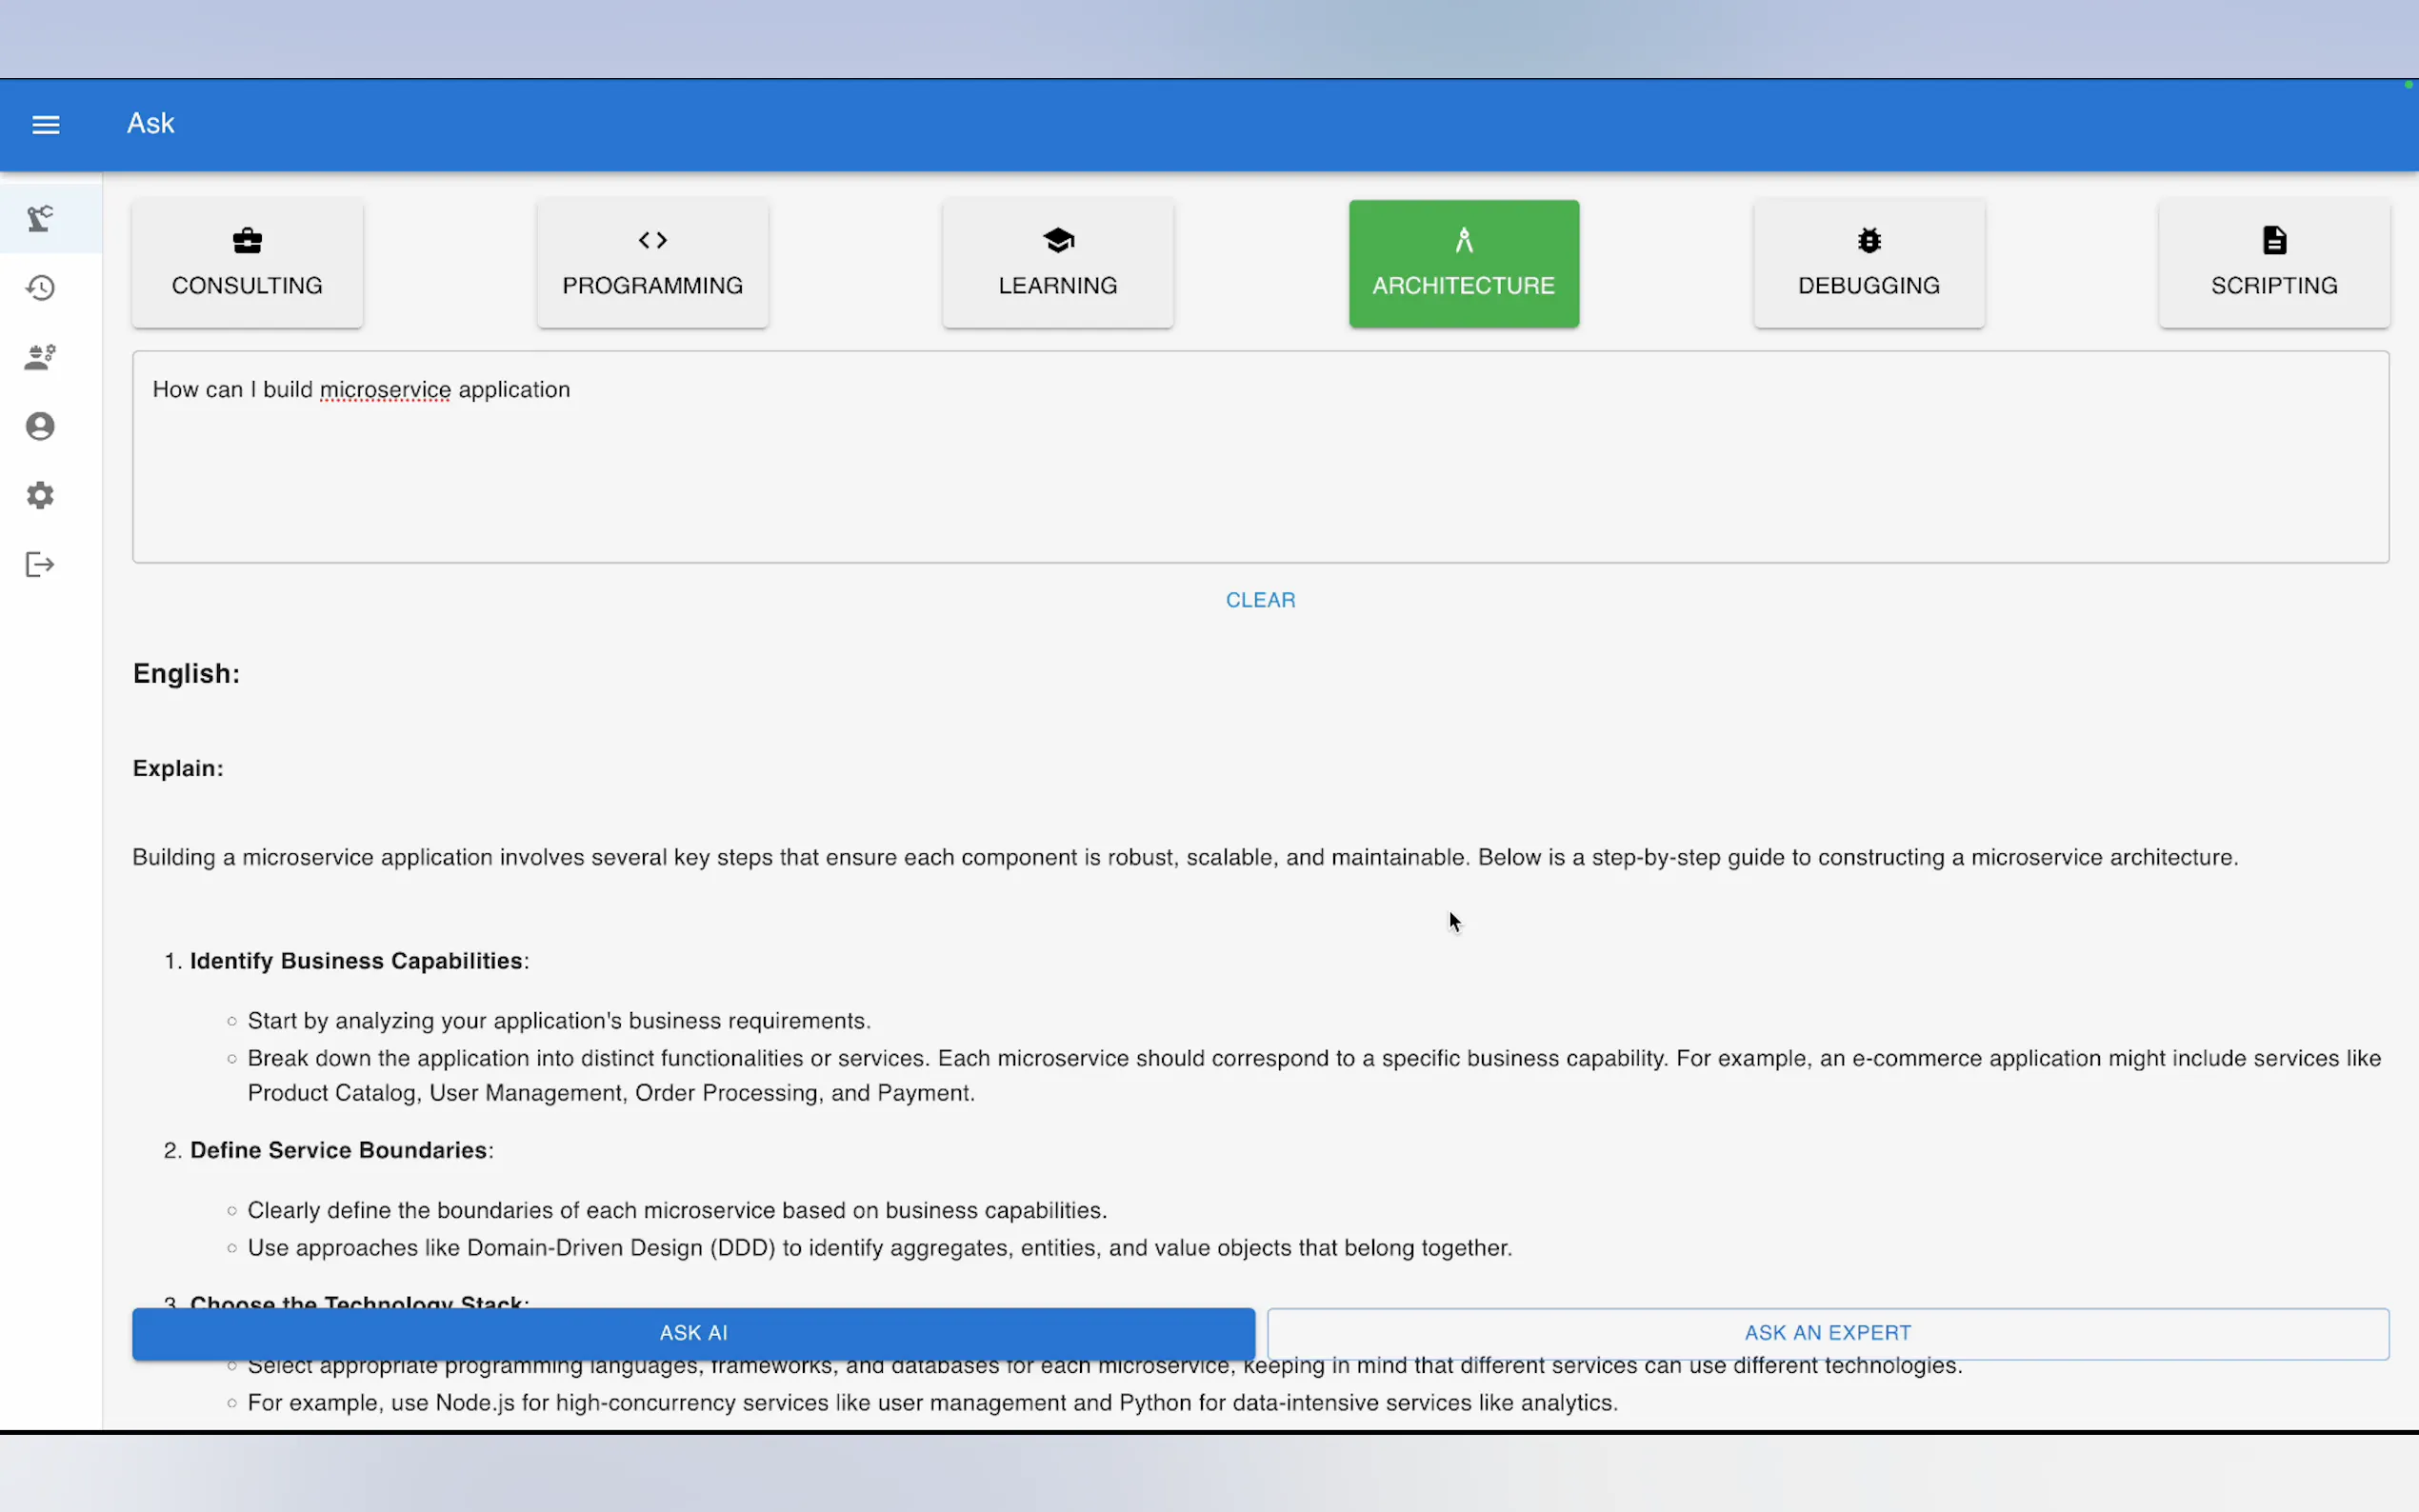Switch to the Debugging category
This screenshot has width=2419, height=1512.
coord(1868,284)
